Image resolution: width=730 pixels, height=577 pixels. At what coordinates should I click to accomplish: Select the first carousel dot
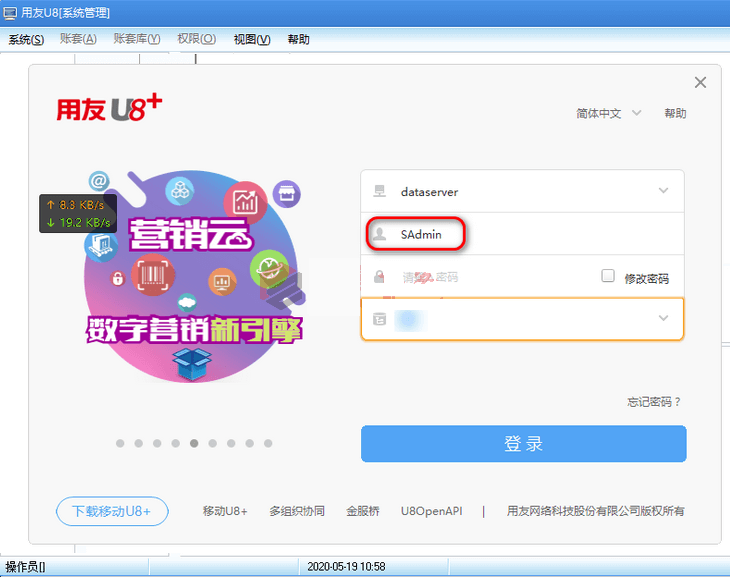click(x=120, y=443)
